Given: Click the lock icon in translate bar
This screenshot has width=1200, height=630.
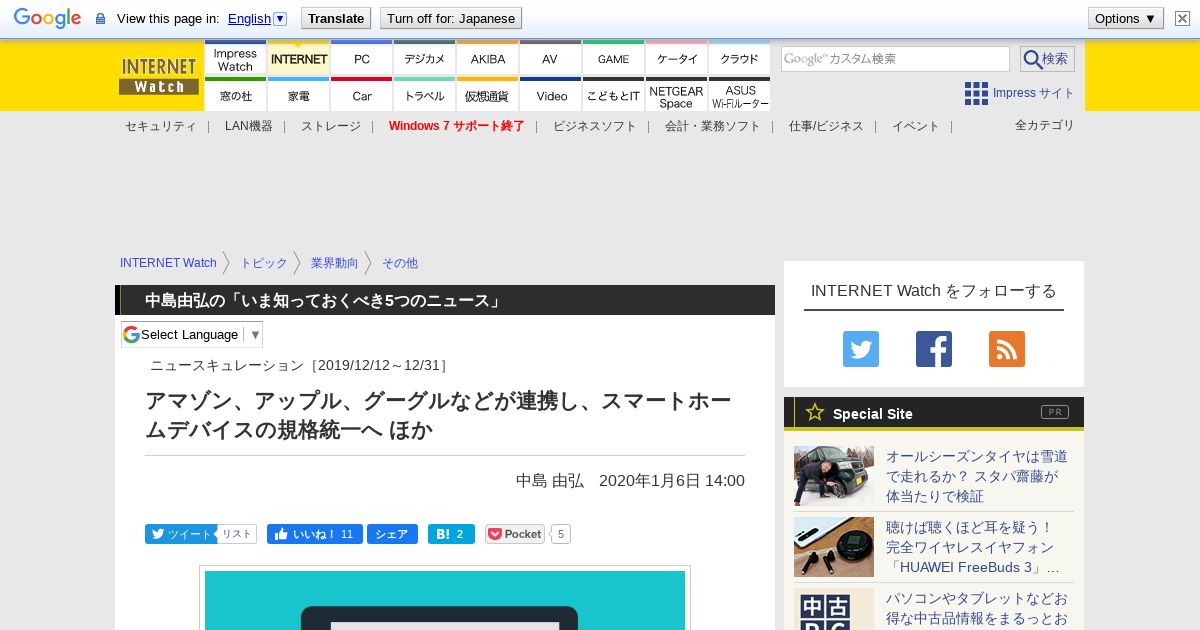Looking at the screenshot, I should click(x=100, y=19).
